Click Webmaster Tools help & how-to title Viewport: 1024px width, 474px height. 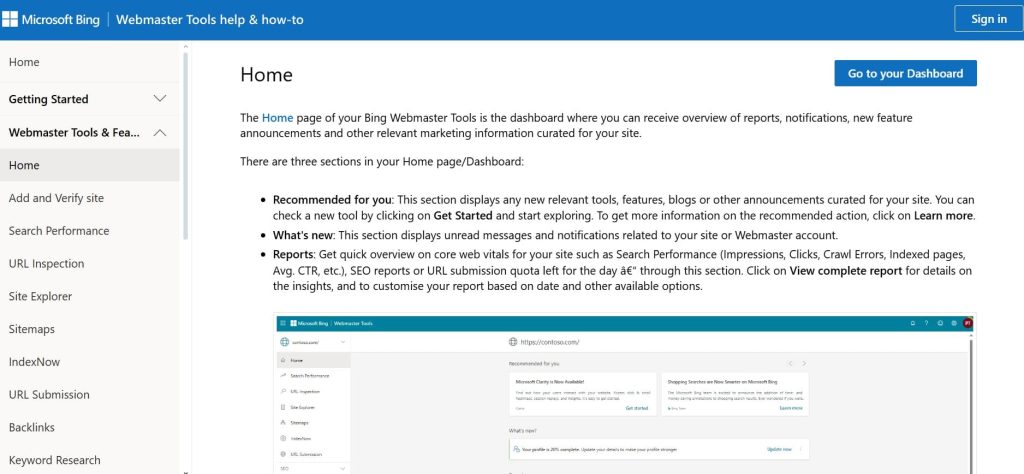pos(210,20)
